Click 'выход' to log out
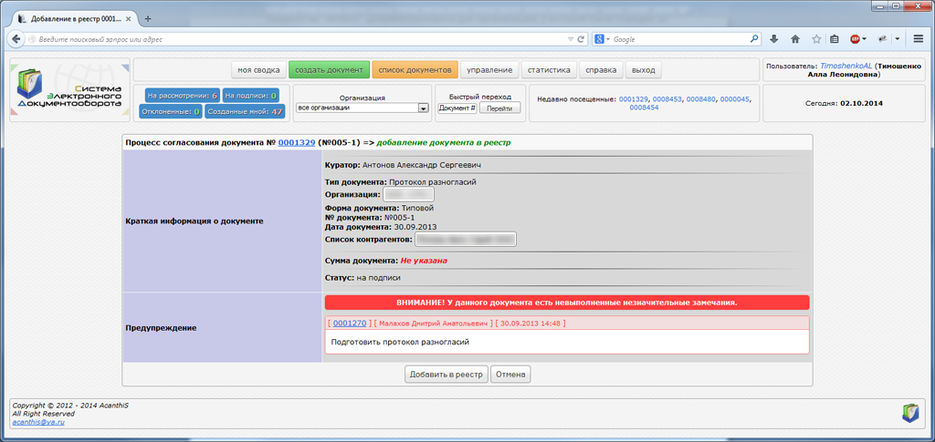The image size is (935, 442). tap(643, 70)
